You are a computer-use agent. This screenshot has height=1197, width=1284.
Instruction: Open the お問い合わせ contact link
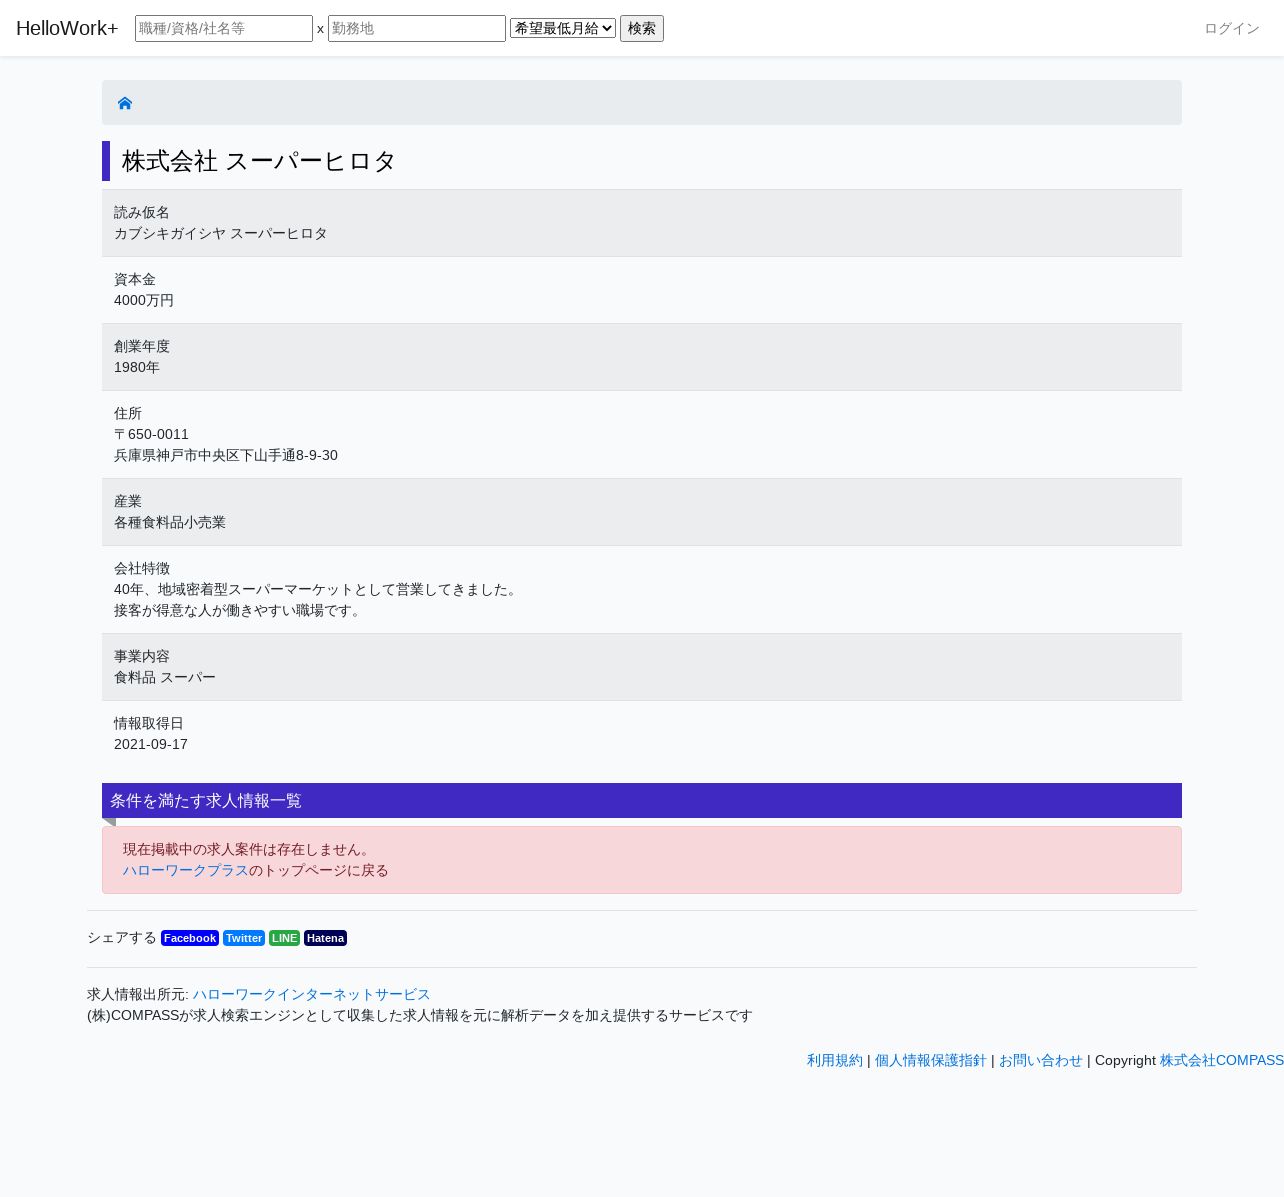click(1041, 1060)
